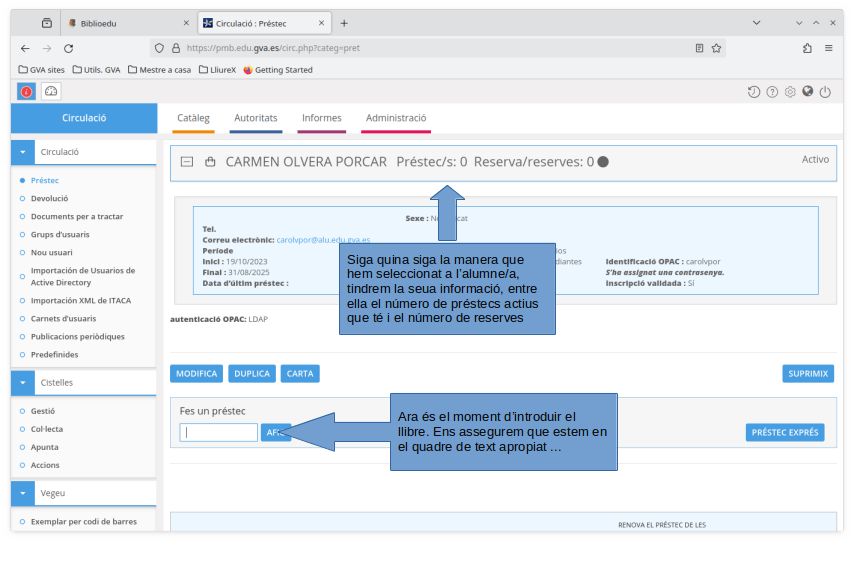
Task: Click the grey status dot after reserves
Action: tap(603, 162)
